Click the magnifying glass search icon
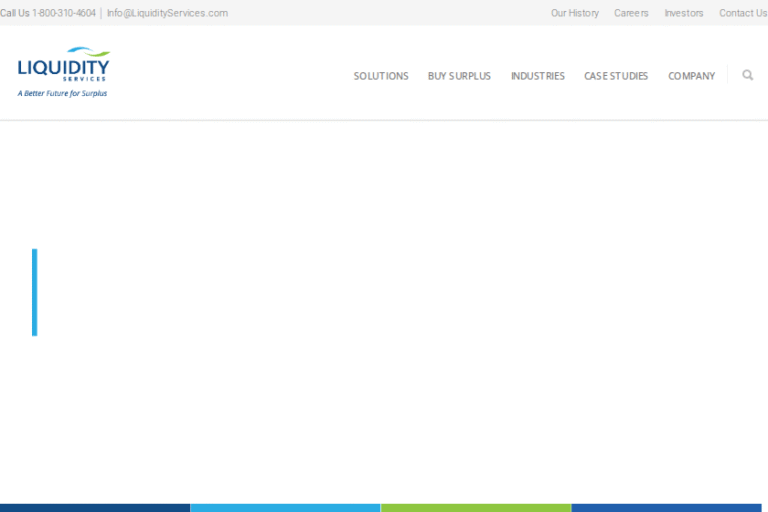Screen dimensions: 768x512 (747, 75)
